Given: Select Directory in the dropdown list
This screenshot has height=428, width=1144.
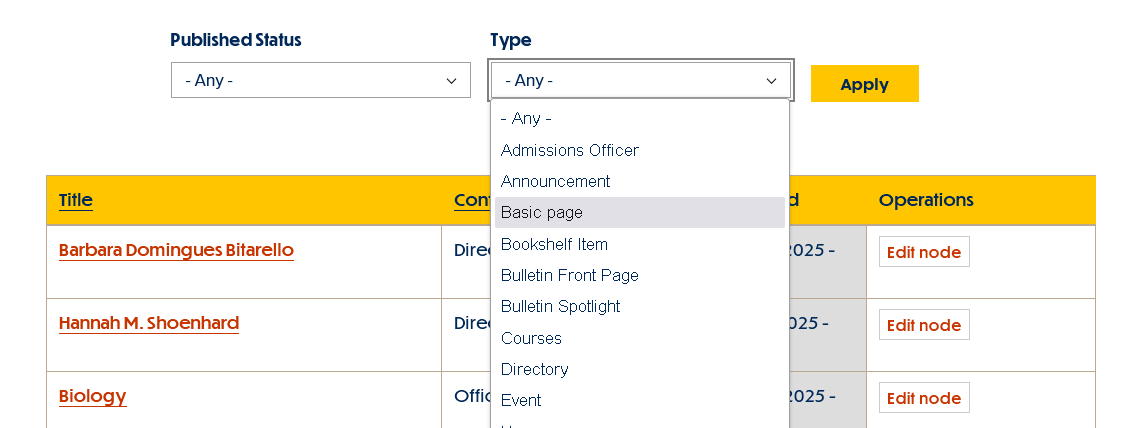Looking at the screenshot, I should [x=534, y=369].
